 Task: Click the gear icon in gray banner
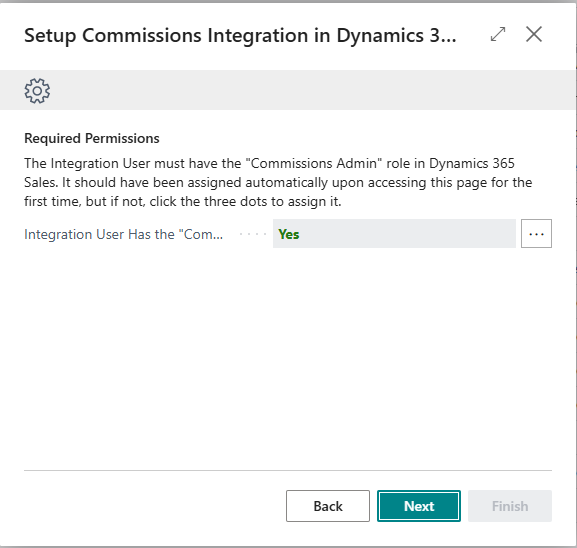pos(37,91)
